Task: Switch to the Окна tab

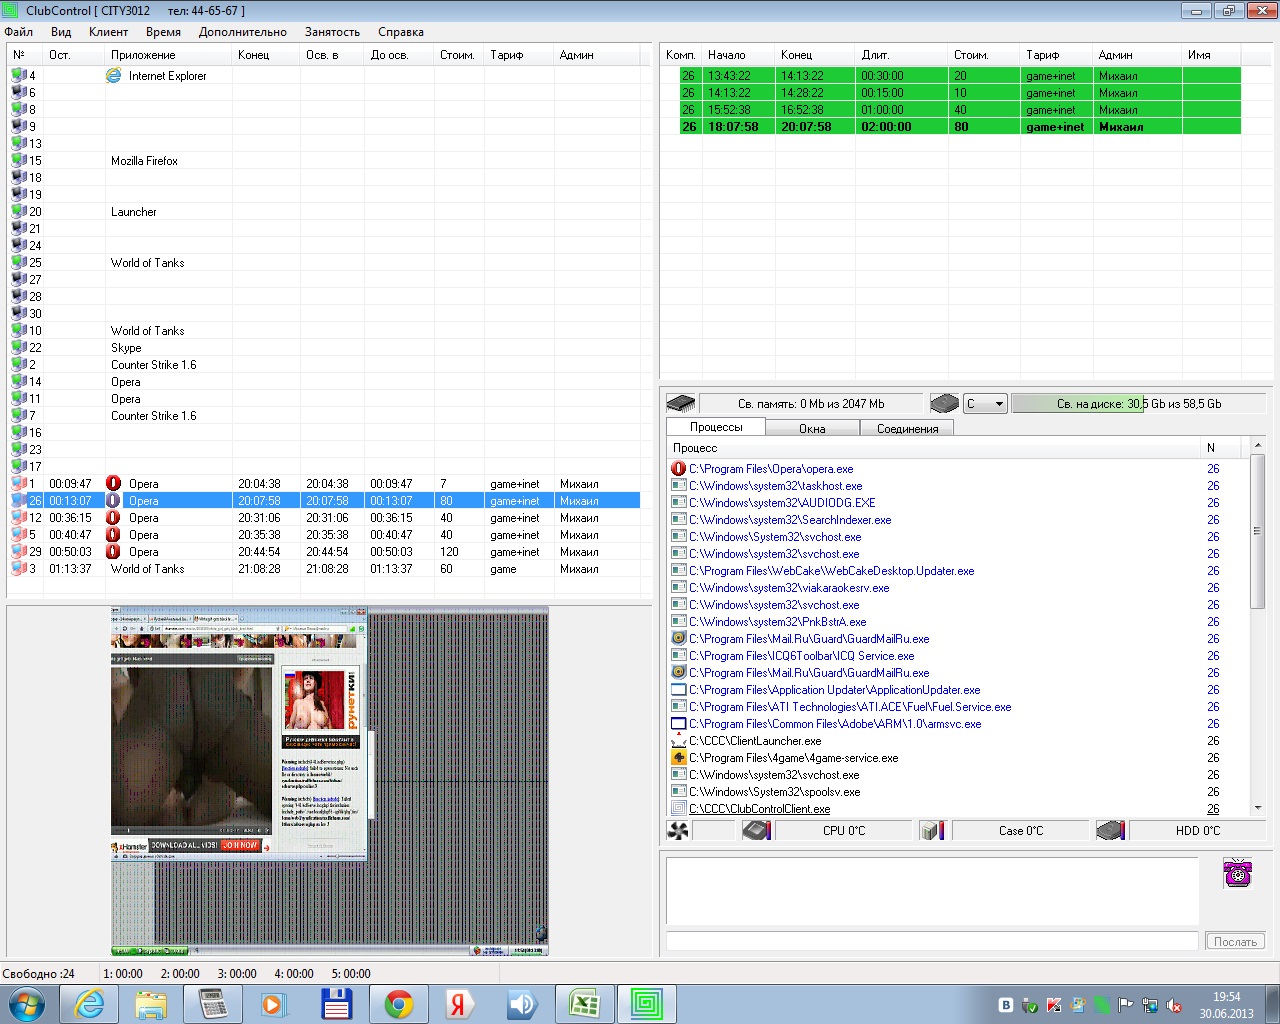Action: (812, 428)
